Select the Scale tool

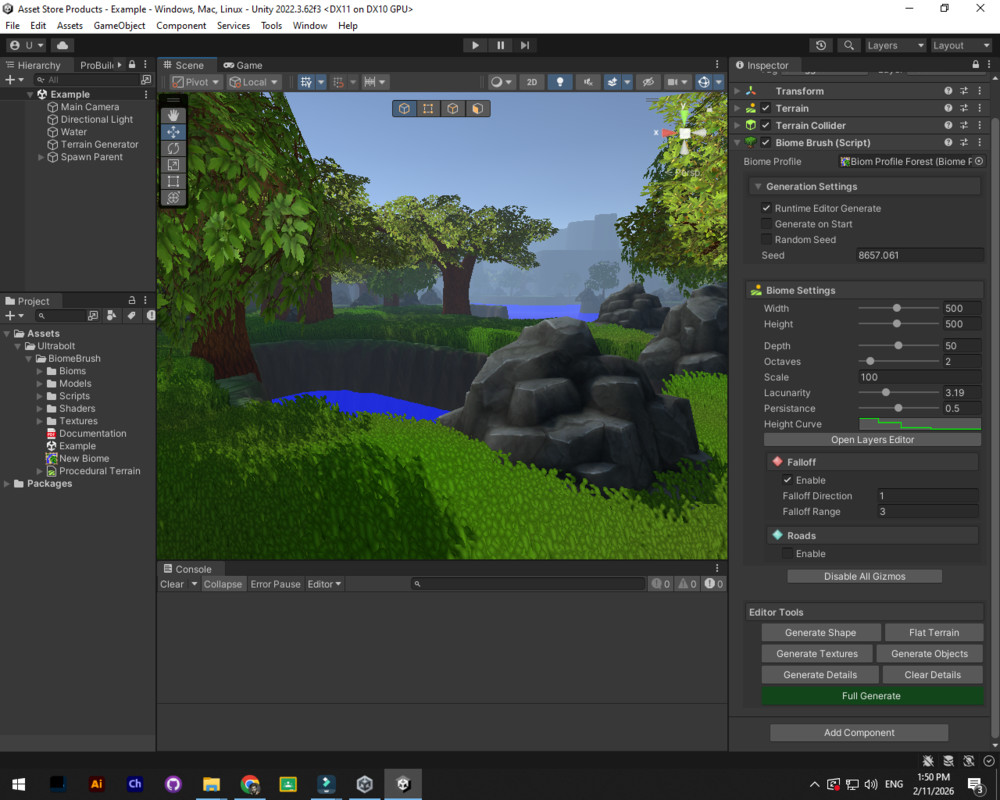(173, 165)
